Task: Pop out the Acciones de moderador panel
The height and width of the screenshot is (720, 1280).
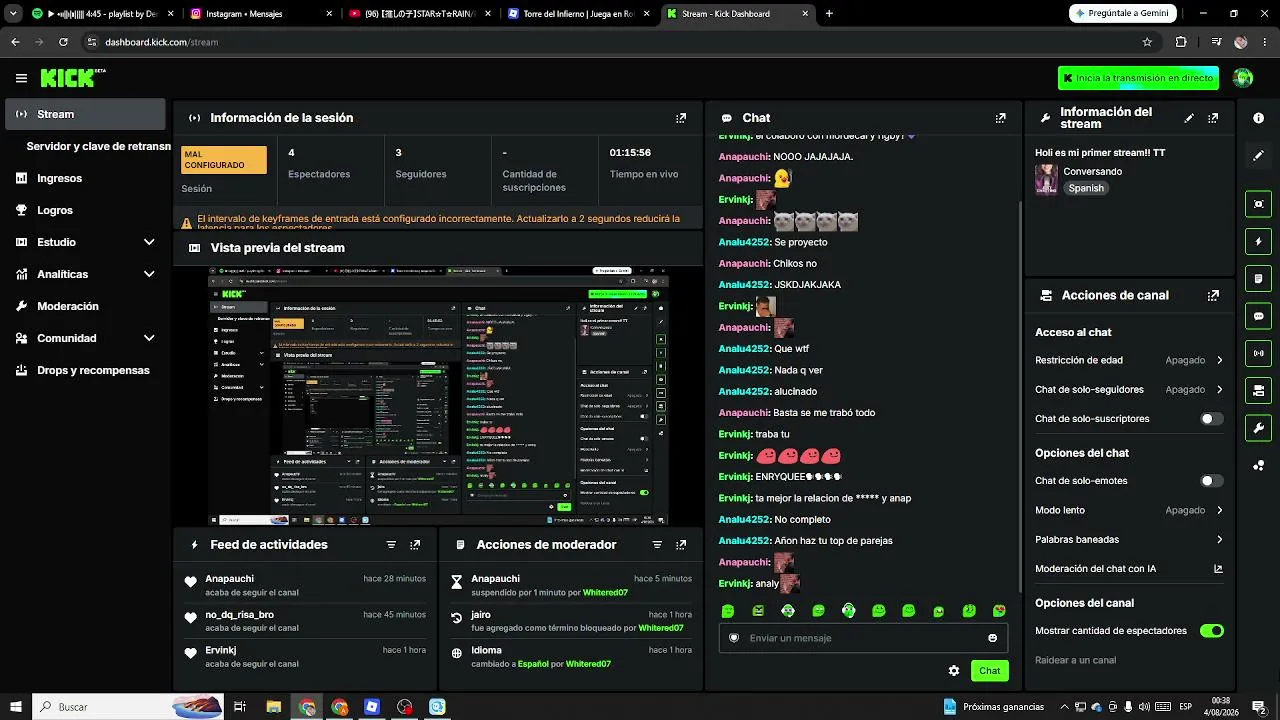Action: pos(681,545)
